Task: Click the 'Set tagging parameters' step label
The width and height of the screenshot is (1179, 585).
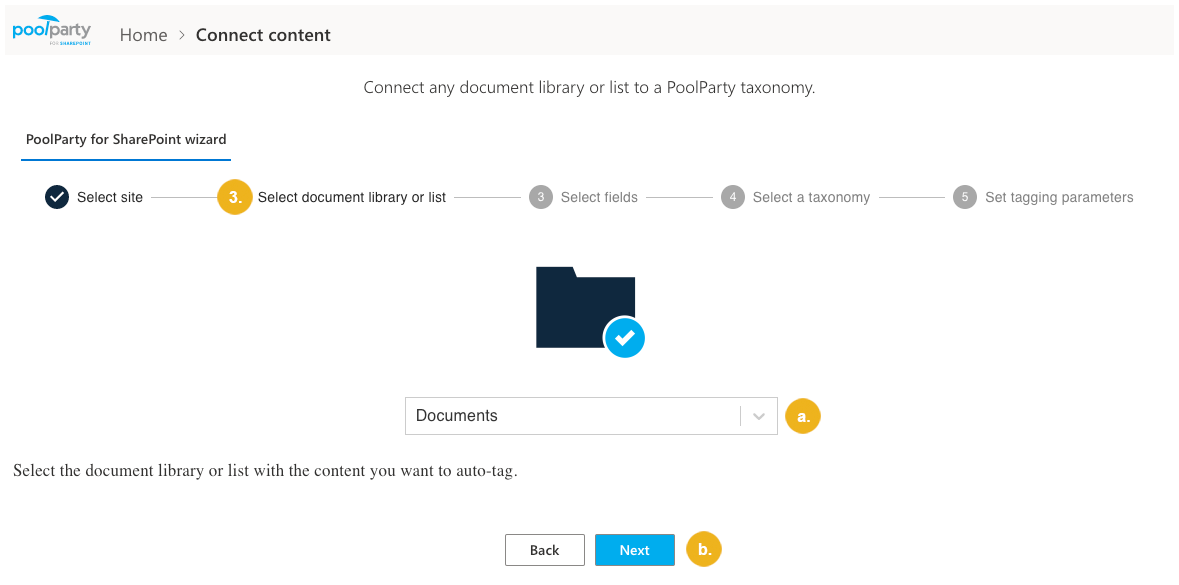Action: click(1059, 197)
